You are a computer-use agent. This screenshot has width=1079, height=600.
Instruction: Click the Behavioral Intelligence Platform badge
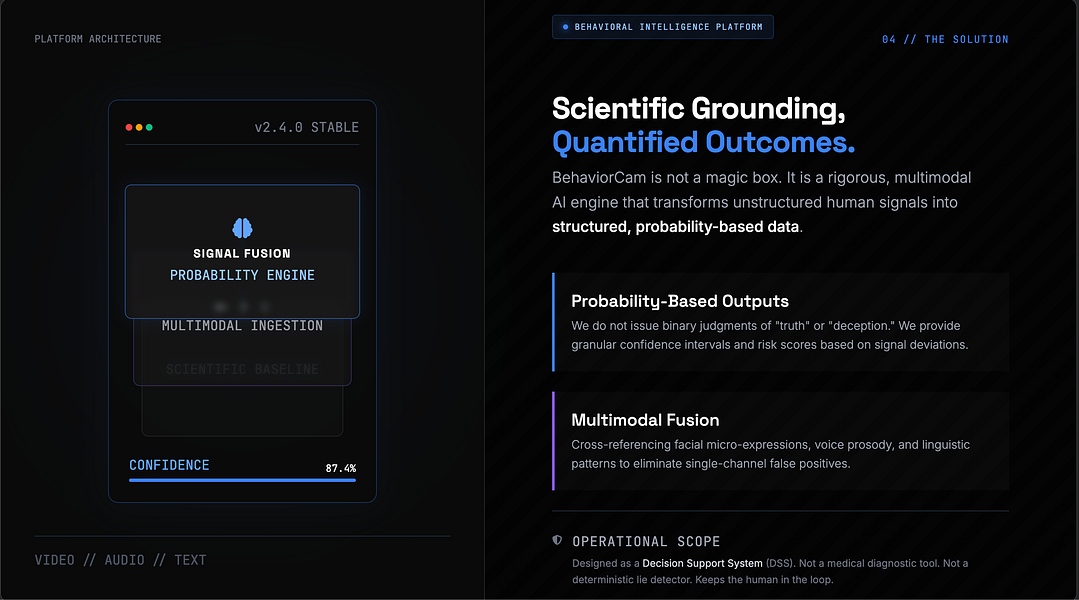pos(663,27)
